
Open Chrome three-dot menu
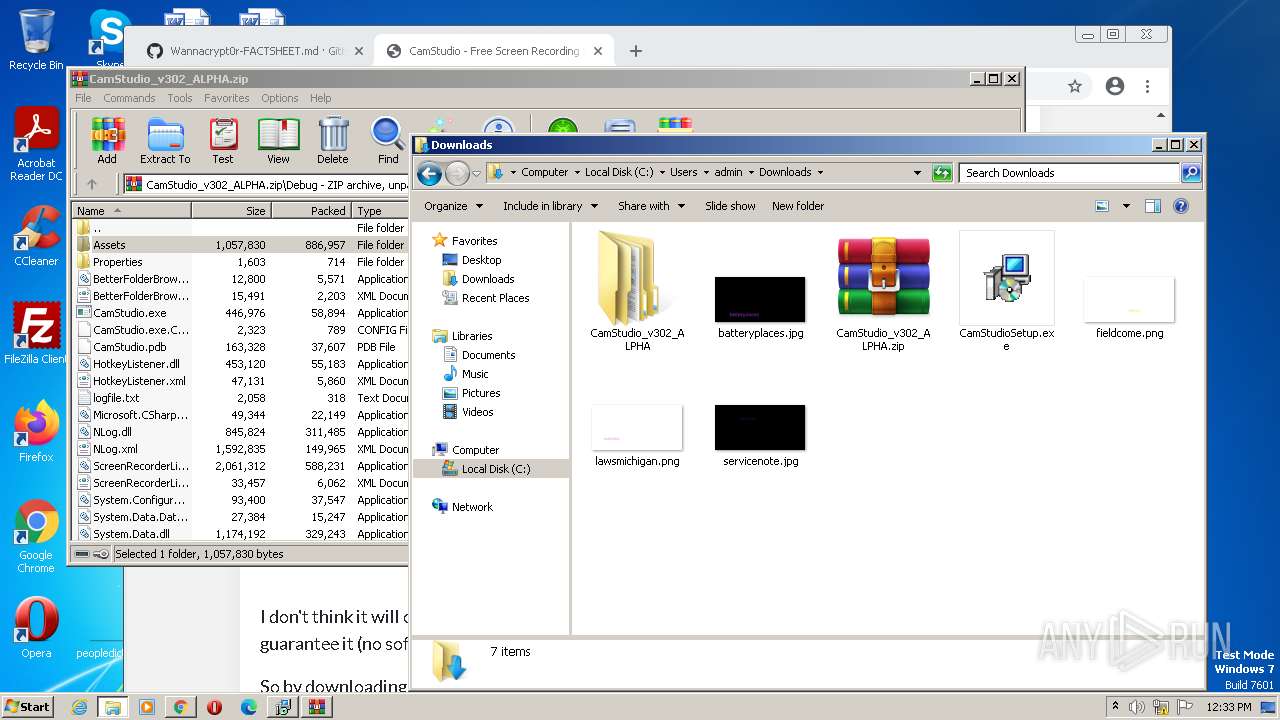pos(1148,87)
